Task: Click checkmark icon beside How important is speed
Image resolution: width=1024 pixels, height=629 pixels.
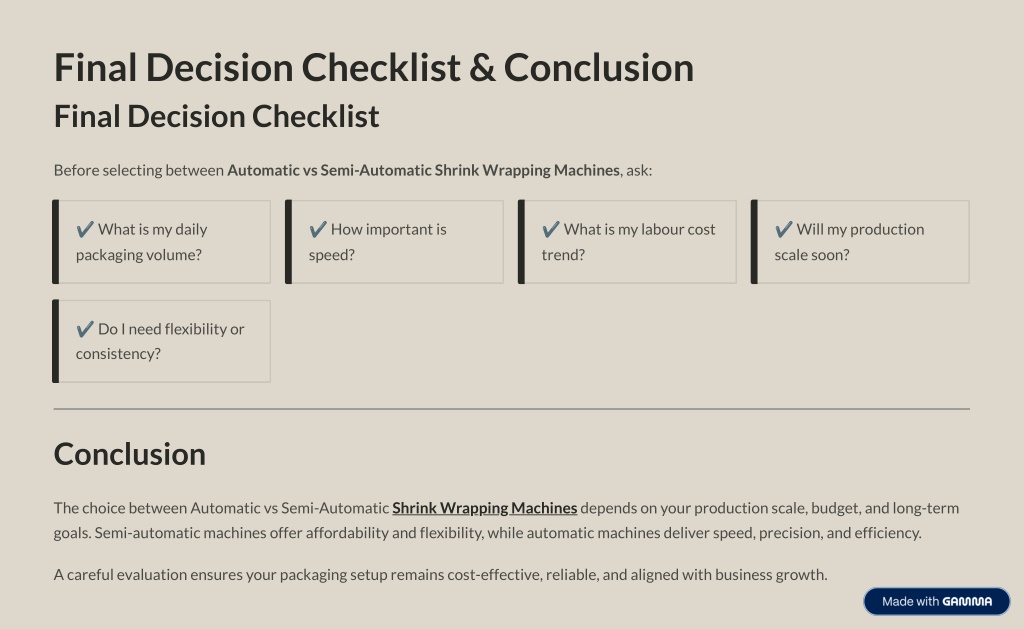Action: coord(318,229)
